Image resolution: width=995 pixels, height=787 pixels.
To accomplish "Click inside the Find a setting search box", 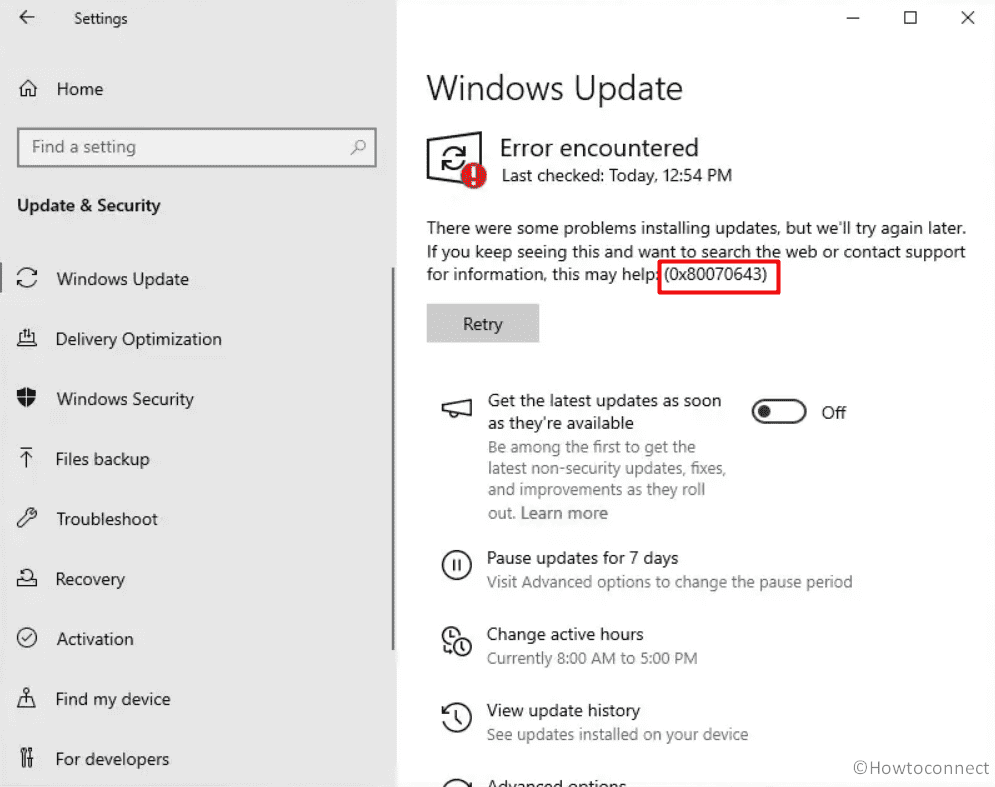I will 196,147.
